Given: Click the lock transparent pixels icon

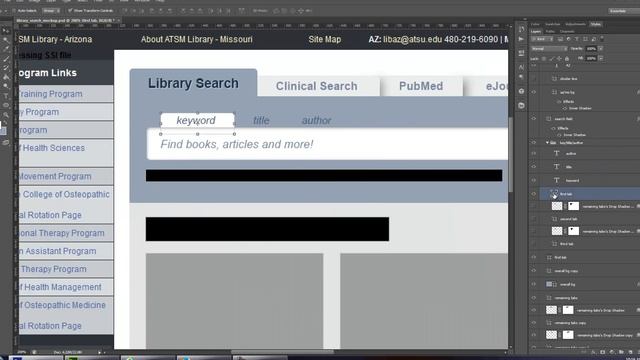Looking at the screenshot, I should click(544, 58).
